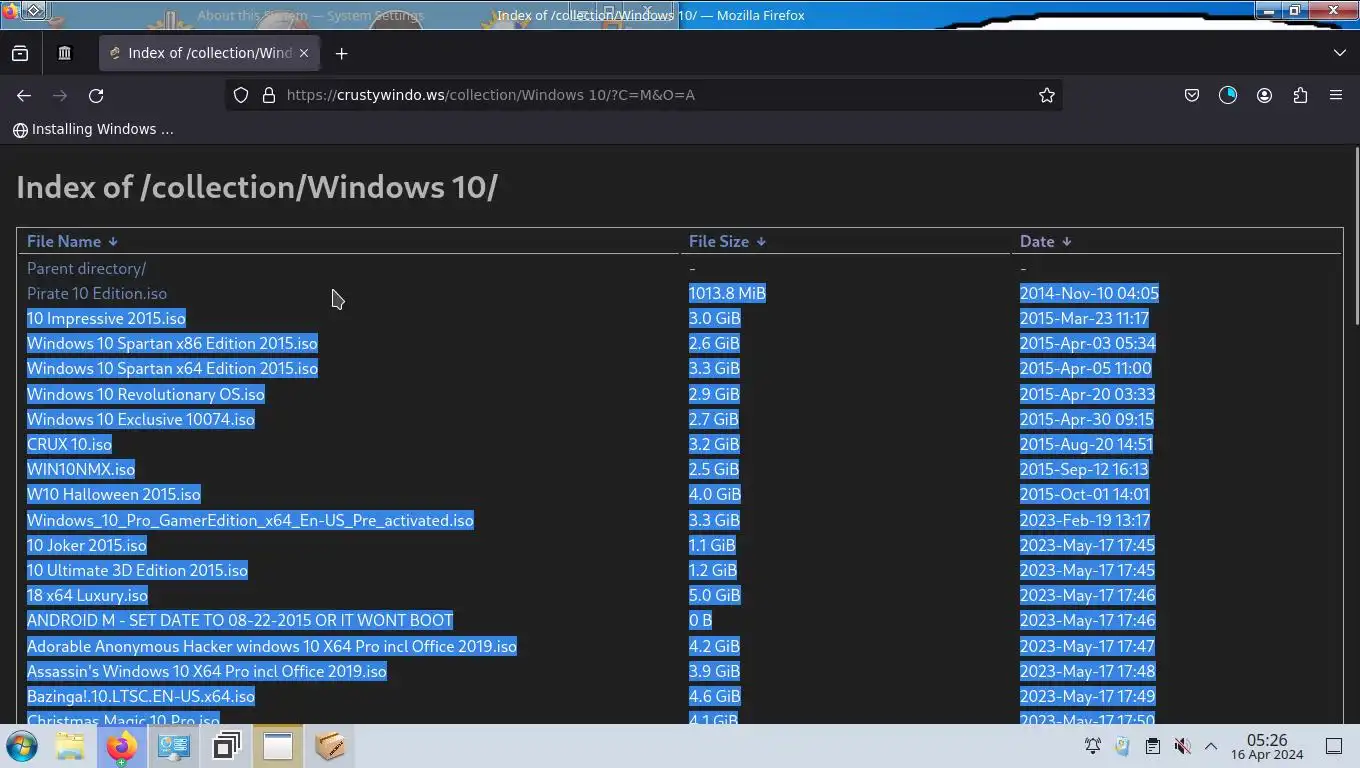This screenshot has height=768, width=1360.
Task: Open Windows 10 Spartan x64 Edition 2015.iso
Action: coord(172,368)
